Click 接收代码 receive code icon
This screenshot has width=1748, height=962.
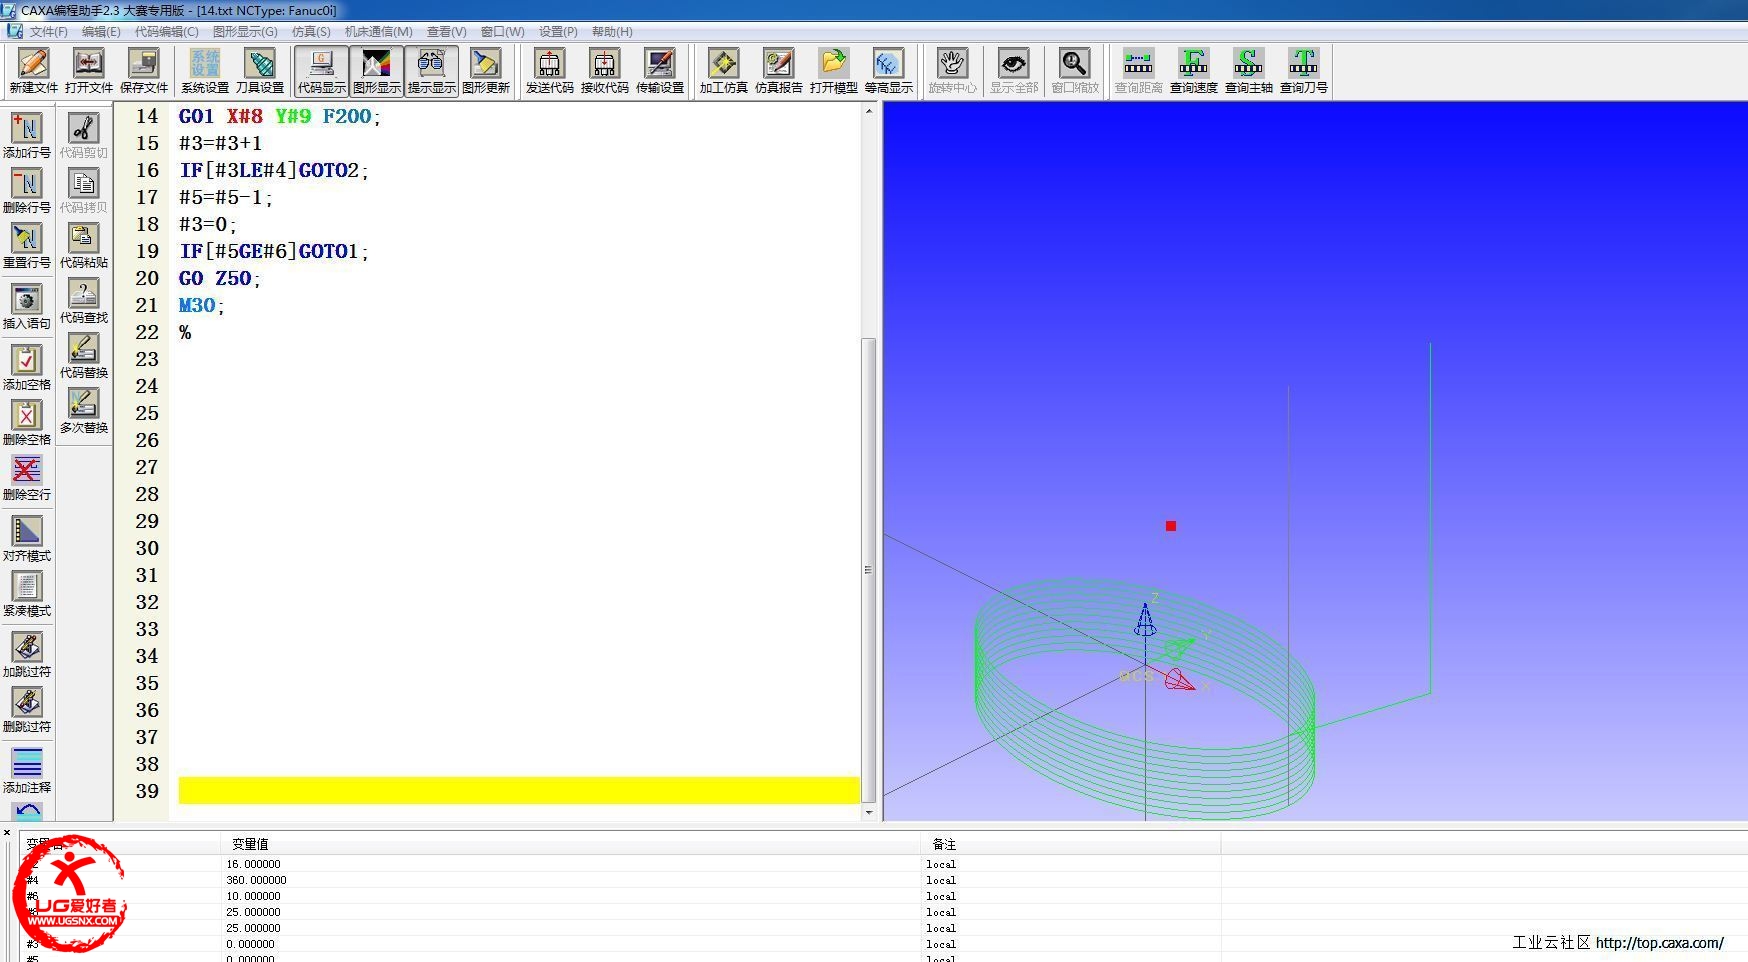pos(604,71)
